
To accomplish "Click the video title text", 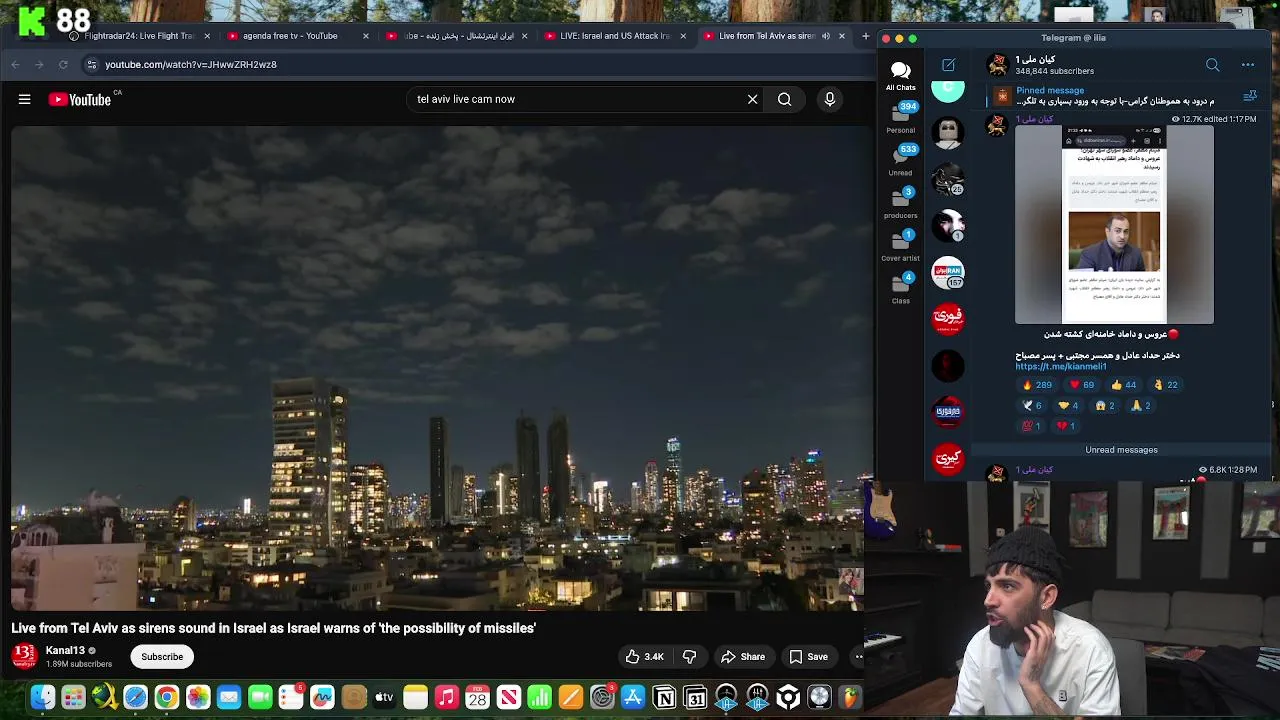I will pos(274,628).
